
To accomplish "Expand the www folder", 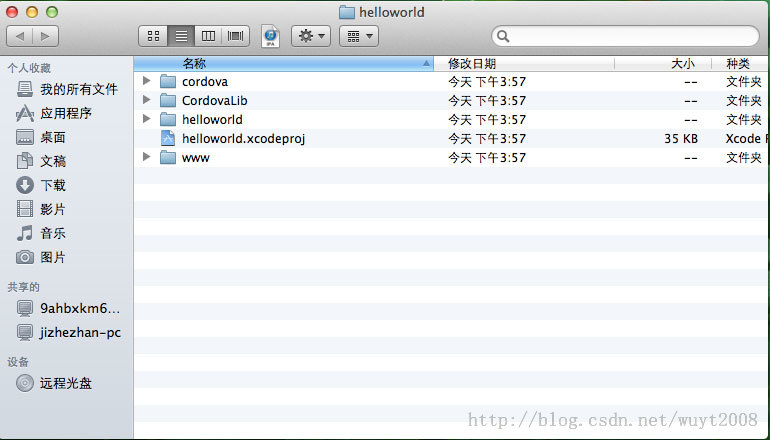I will pyautogui.click(x=147, y=157).
